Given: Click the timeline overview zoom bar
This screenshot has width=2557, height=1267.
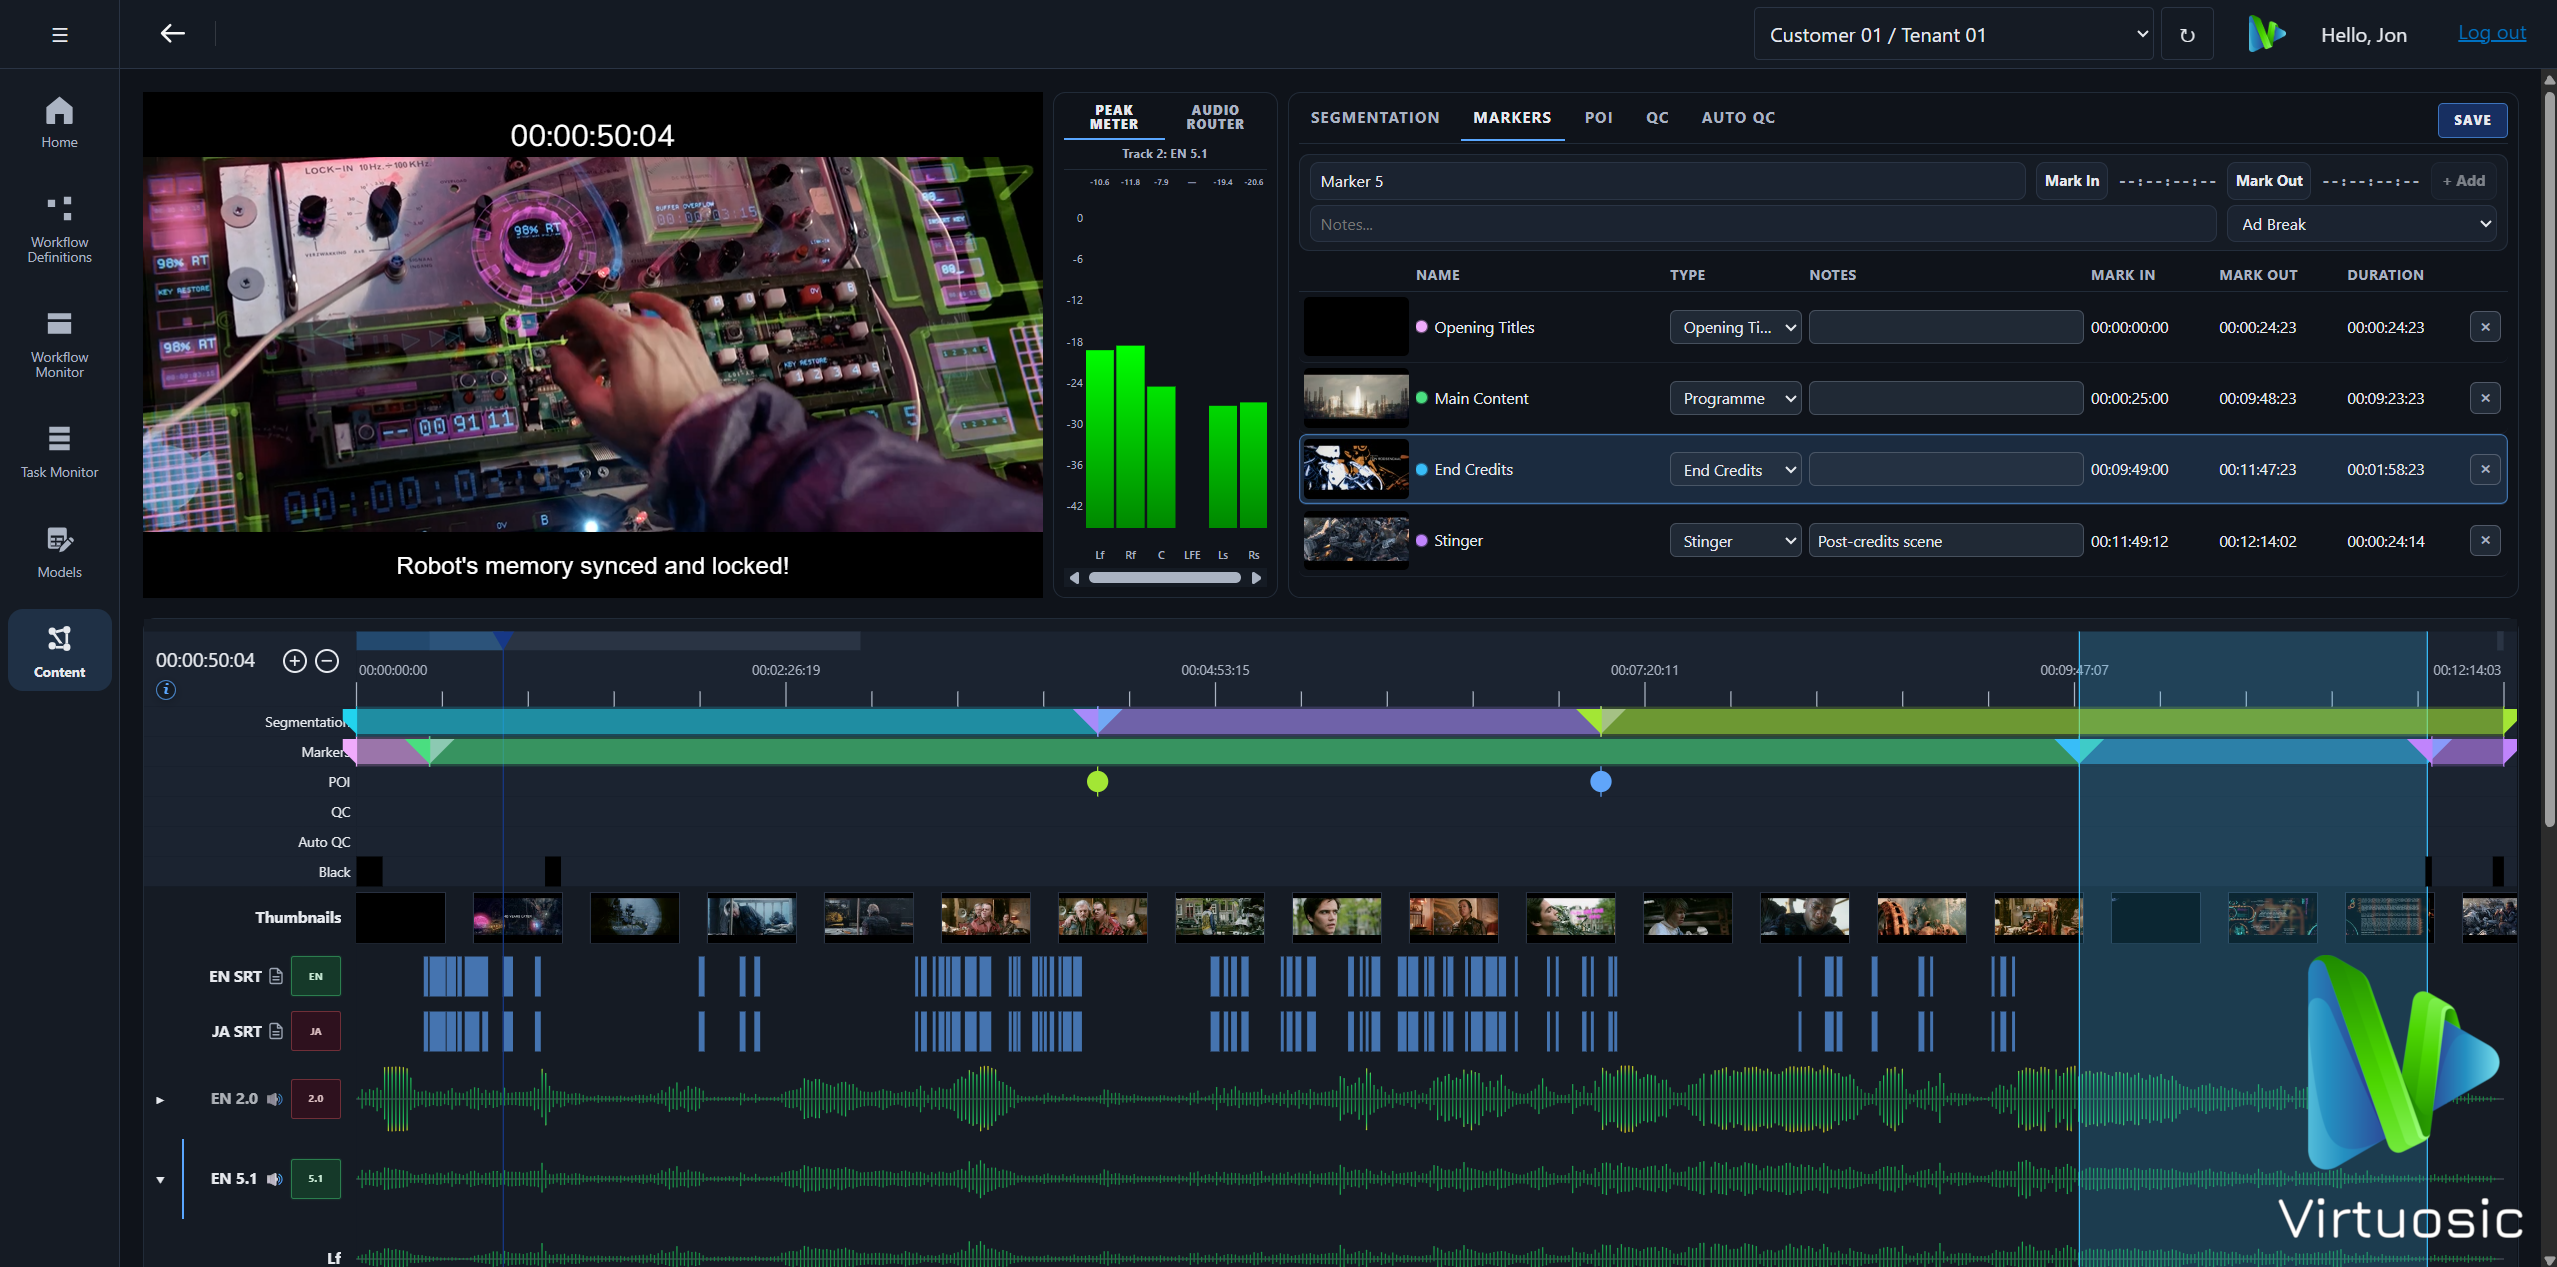Looking at the screenshot, I should tap(608, 640).
